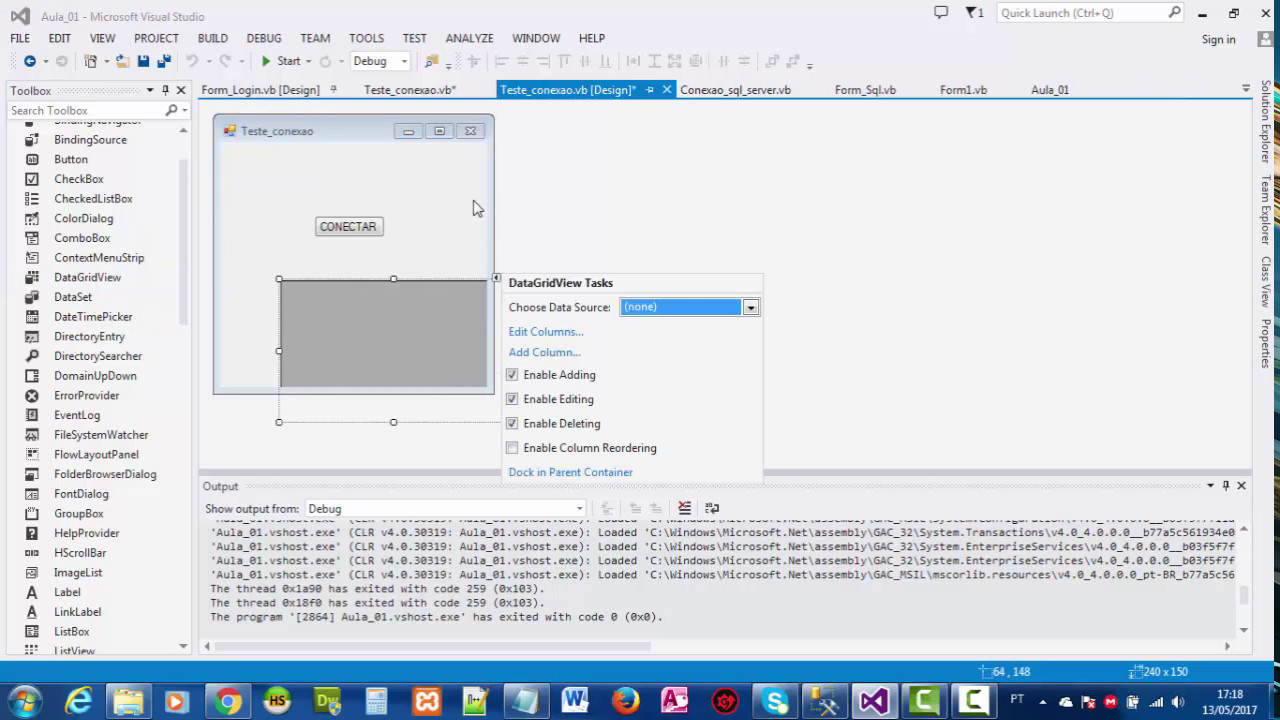Click Search Toolbox input field
The image size is (1280, 720).
[x=86, y=110]
